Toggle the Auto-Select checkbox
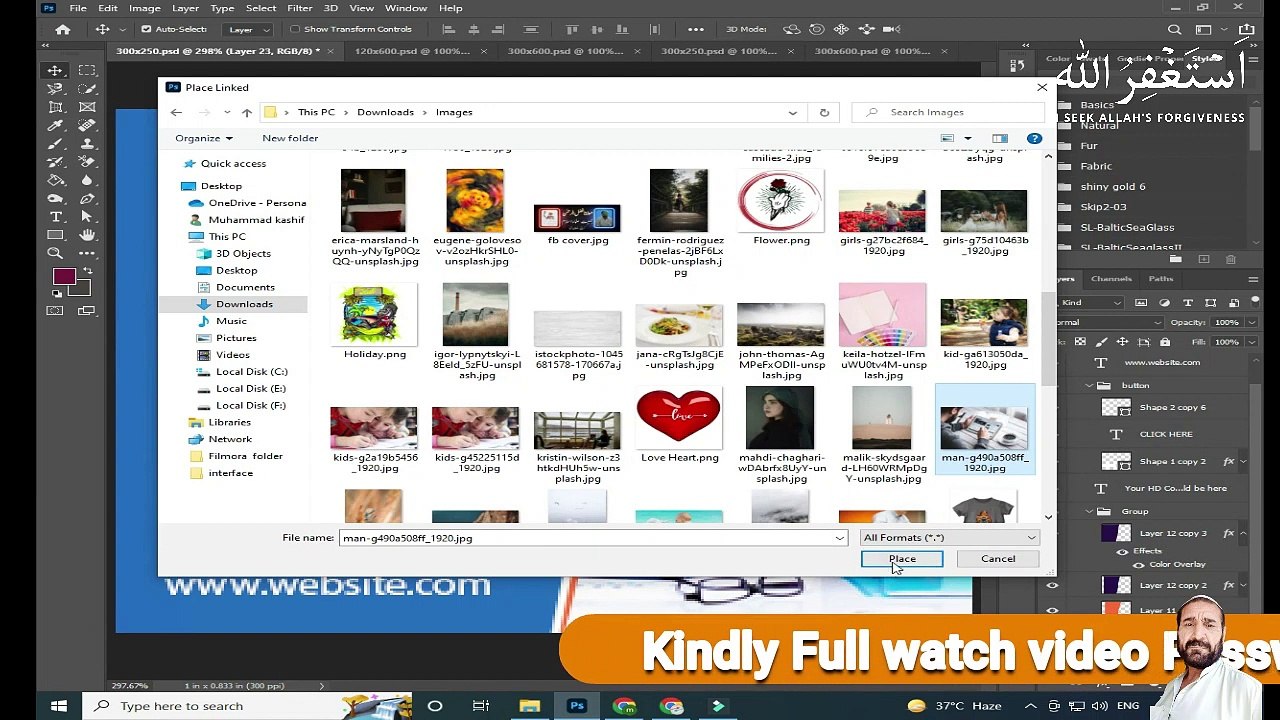Viewport: 1280px width, 720px height. pos(146,29)
